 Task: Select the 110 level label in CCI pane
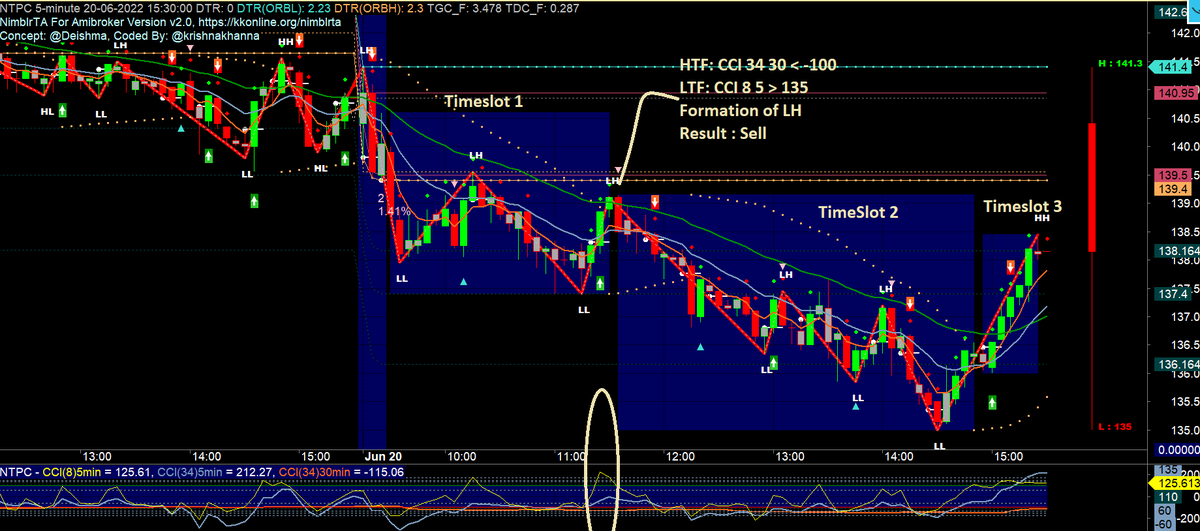click(x=1168, y=496)
